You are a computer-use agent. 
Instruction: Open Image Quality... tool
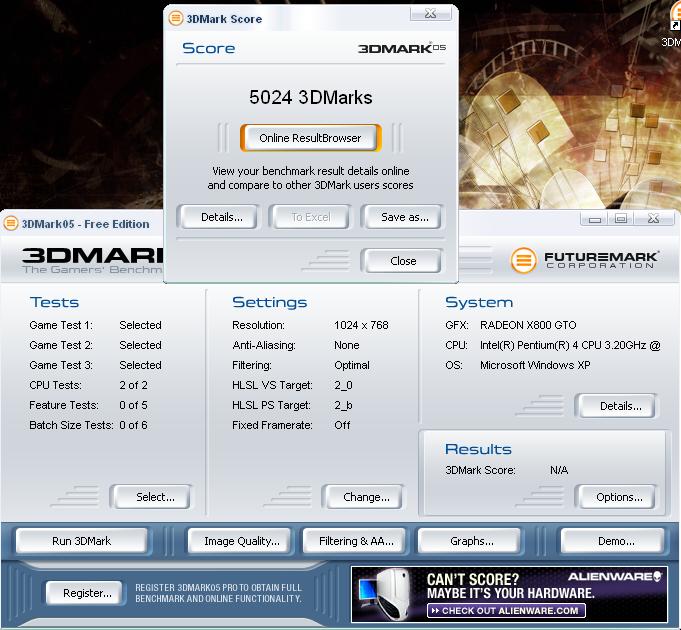[241, 541]
